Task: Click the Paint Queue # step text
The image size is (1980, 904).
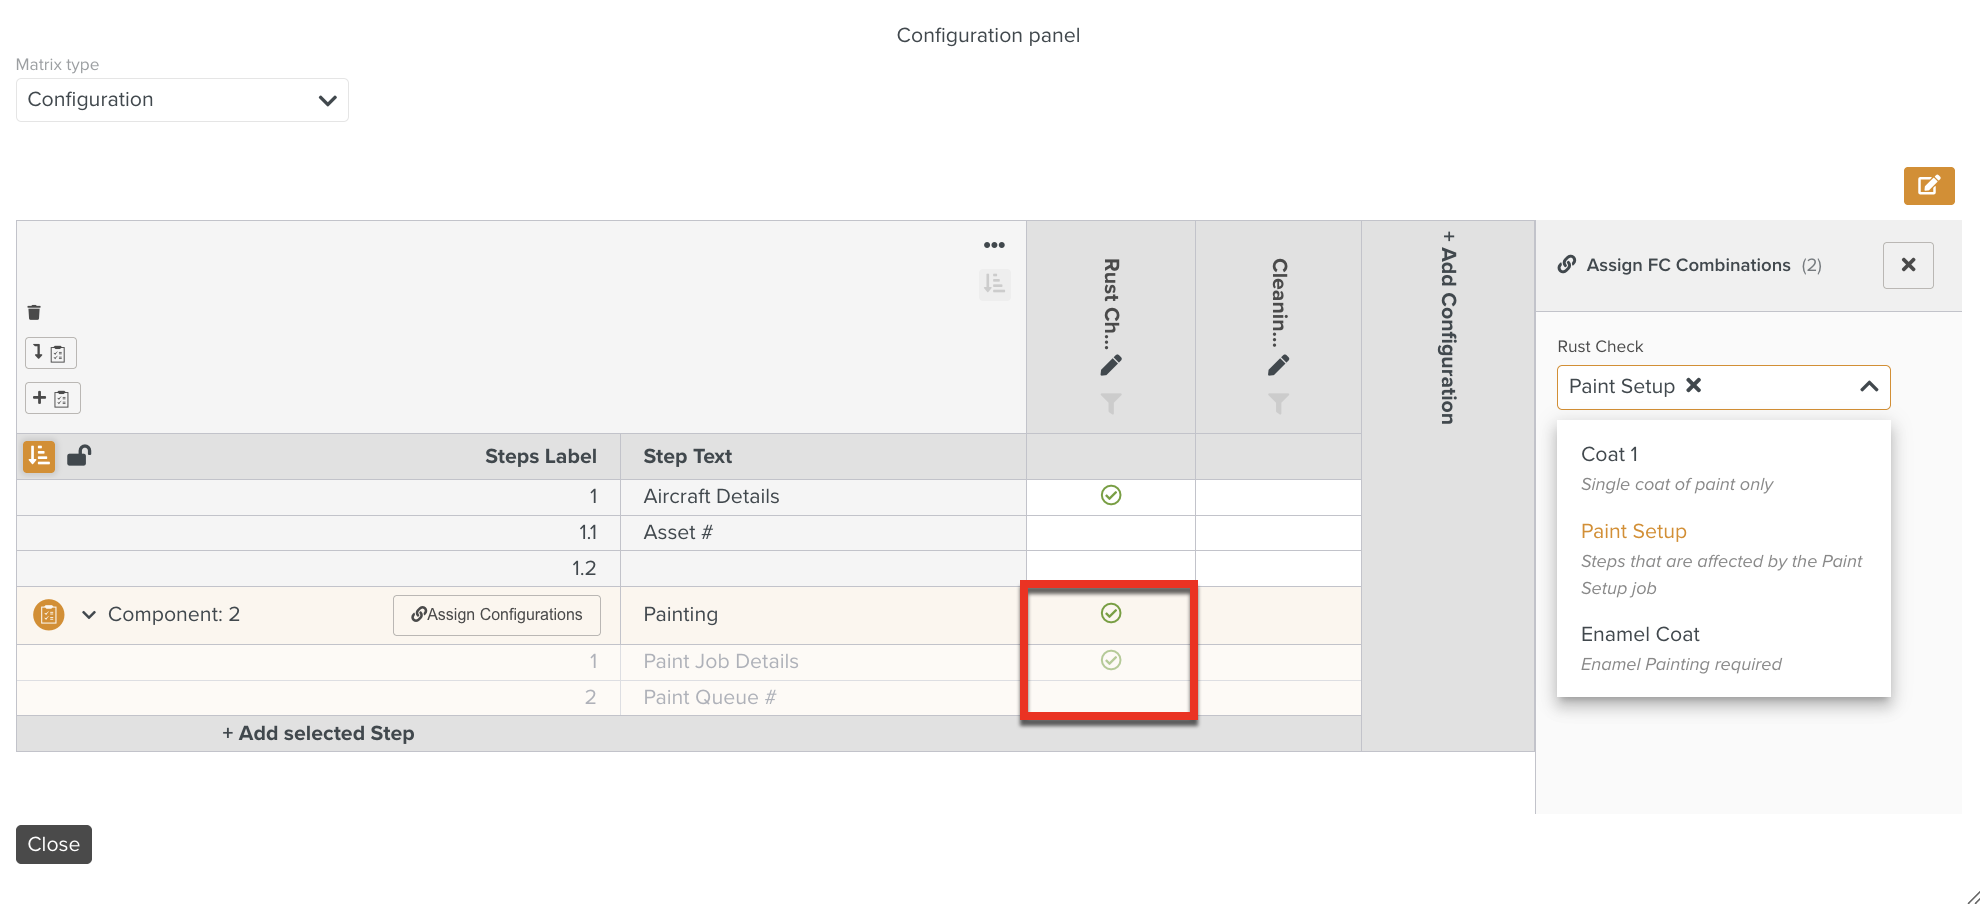Action: pyautogui.click(x=710, y=697)
